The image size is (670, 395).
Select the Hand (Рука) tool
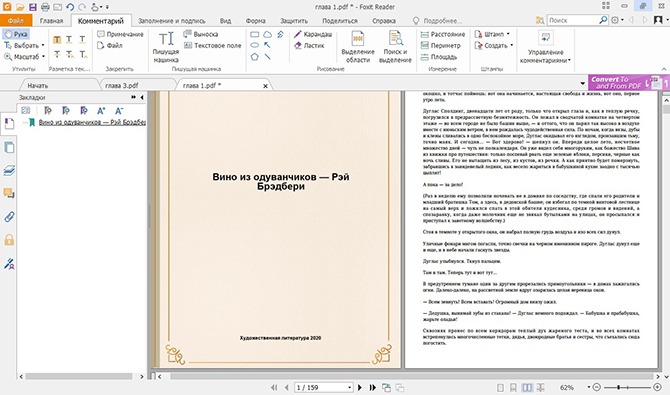pos(16,34)
